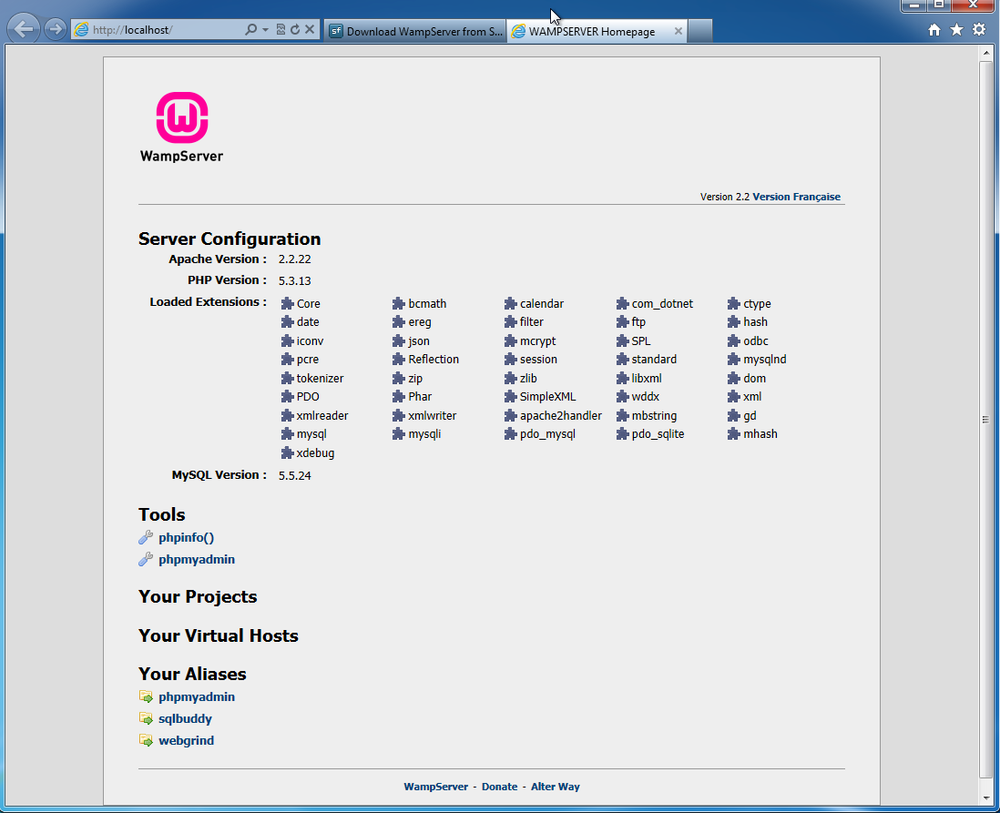
Task: Open the sqlbuddy alias link
Action: (x=185, y=719)
